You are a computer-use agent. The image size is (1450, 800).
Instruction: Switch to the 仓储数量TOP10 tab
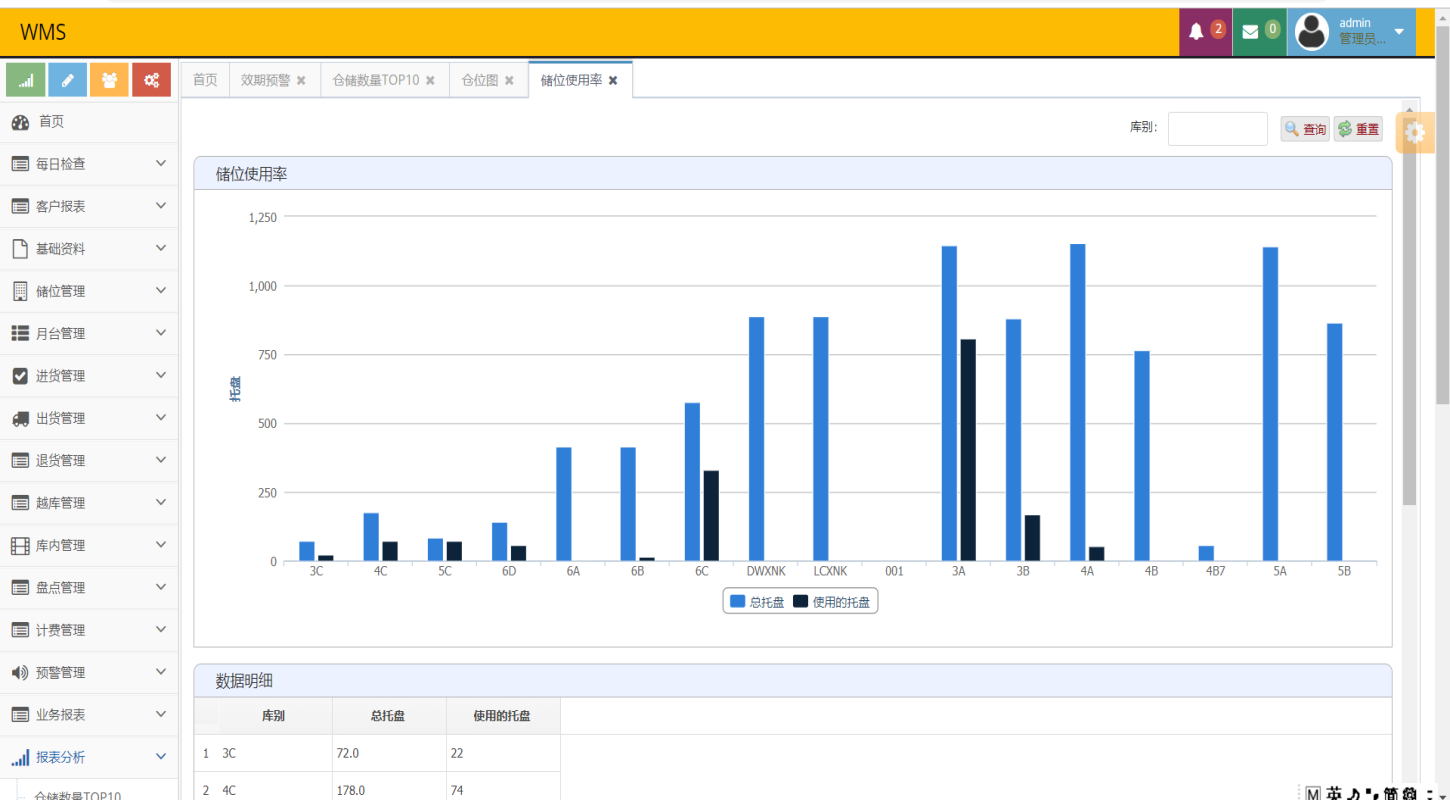[376, 80]
